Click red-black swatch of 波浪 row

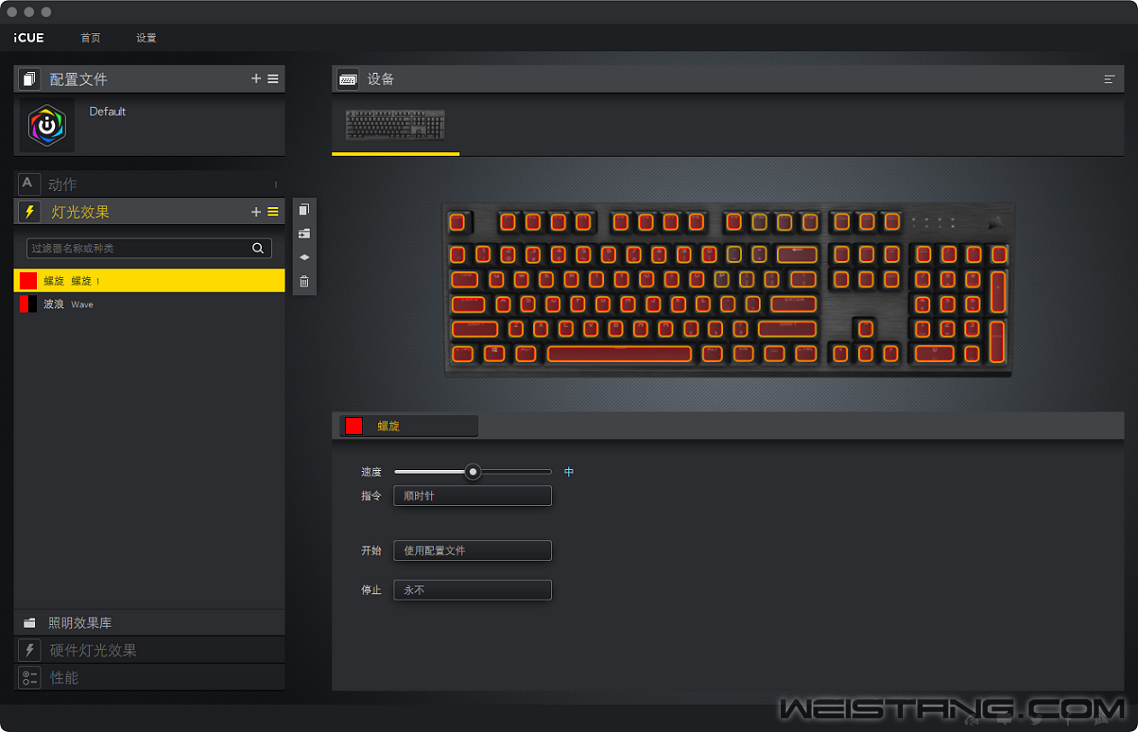click(28, 304)
